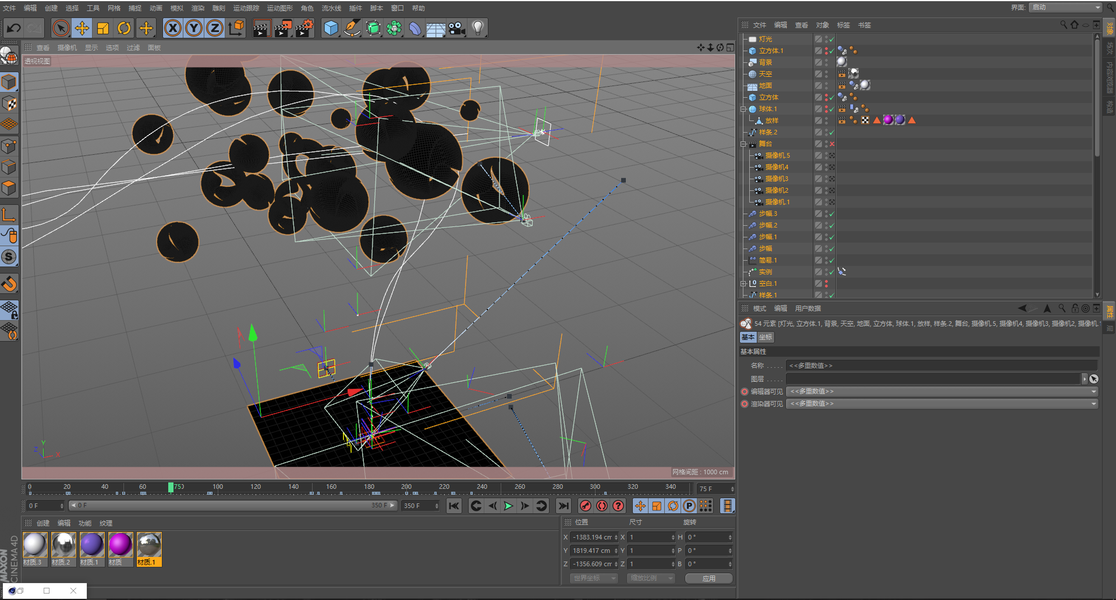Open the deformer bend icon
This screenshot has width=1116, height=600.
coord(415,28)
